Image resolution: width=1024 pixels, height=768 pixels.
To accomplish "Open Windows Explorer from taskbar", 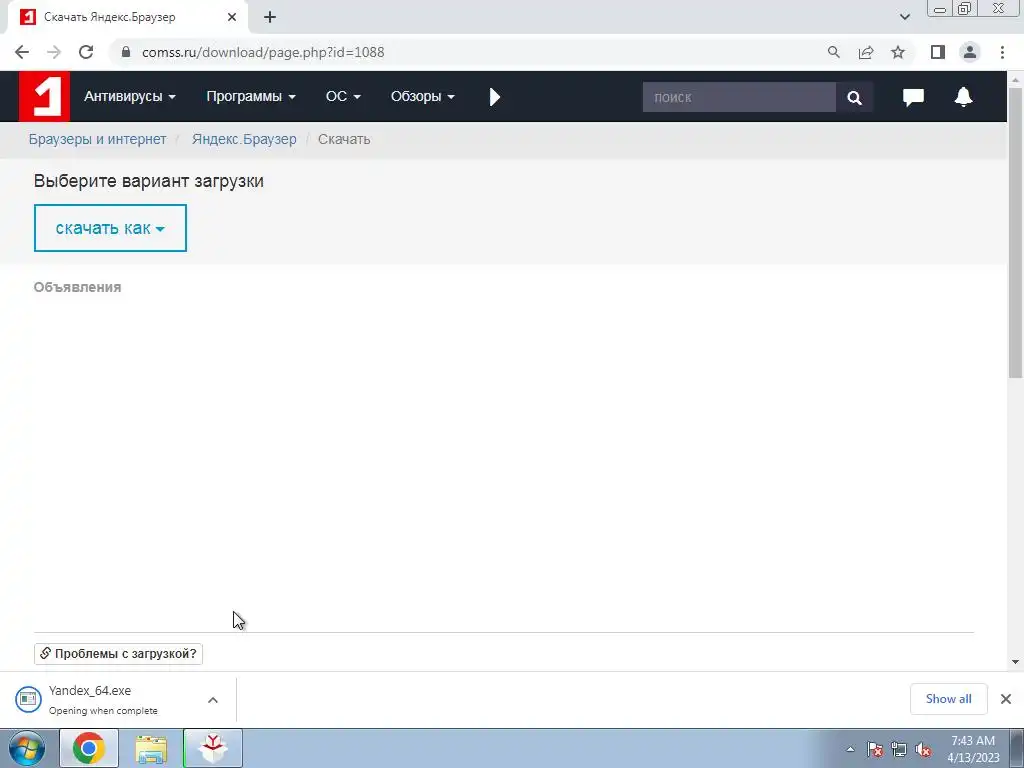I will coord(151,748).
